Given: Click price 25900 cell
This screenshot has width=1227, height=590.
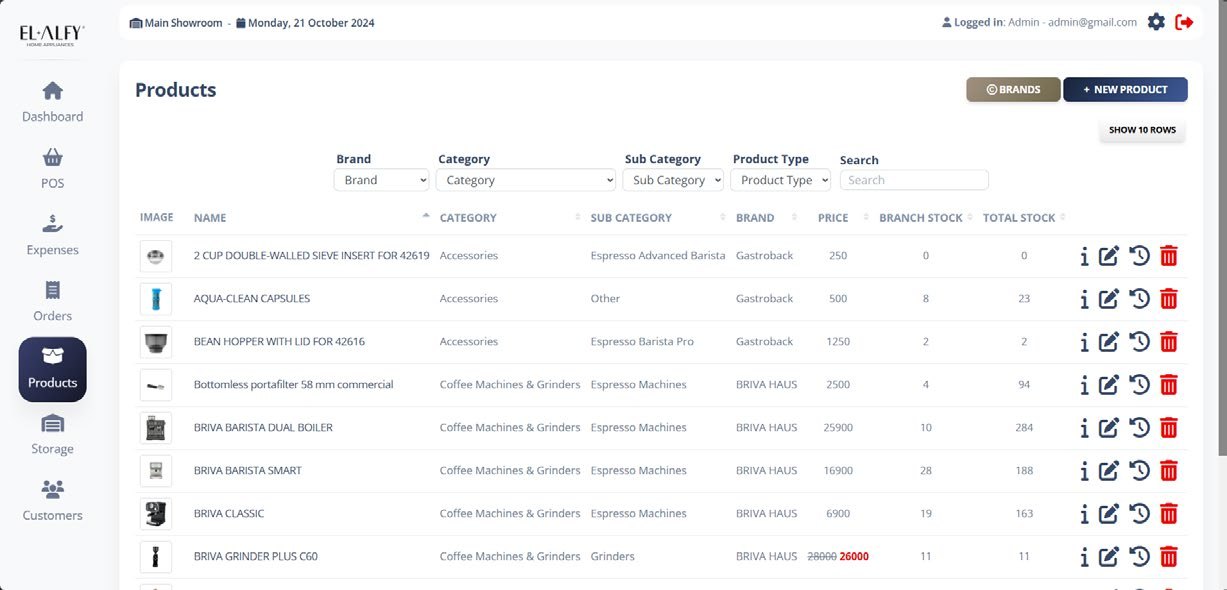Looking at the screenshot, I should (838, 428).
